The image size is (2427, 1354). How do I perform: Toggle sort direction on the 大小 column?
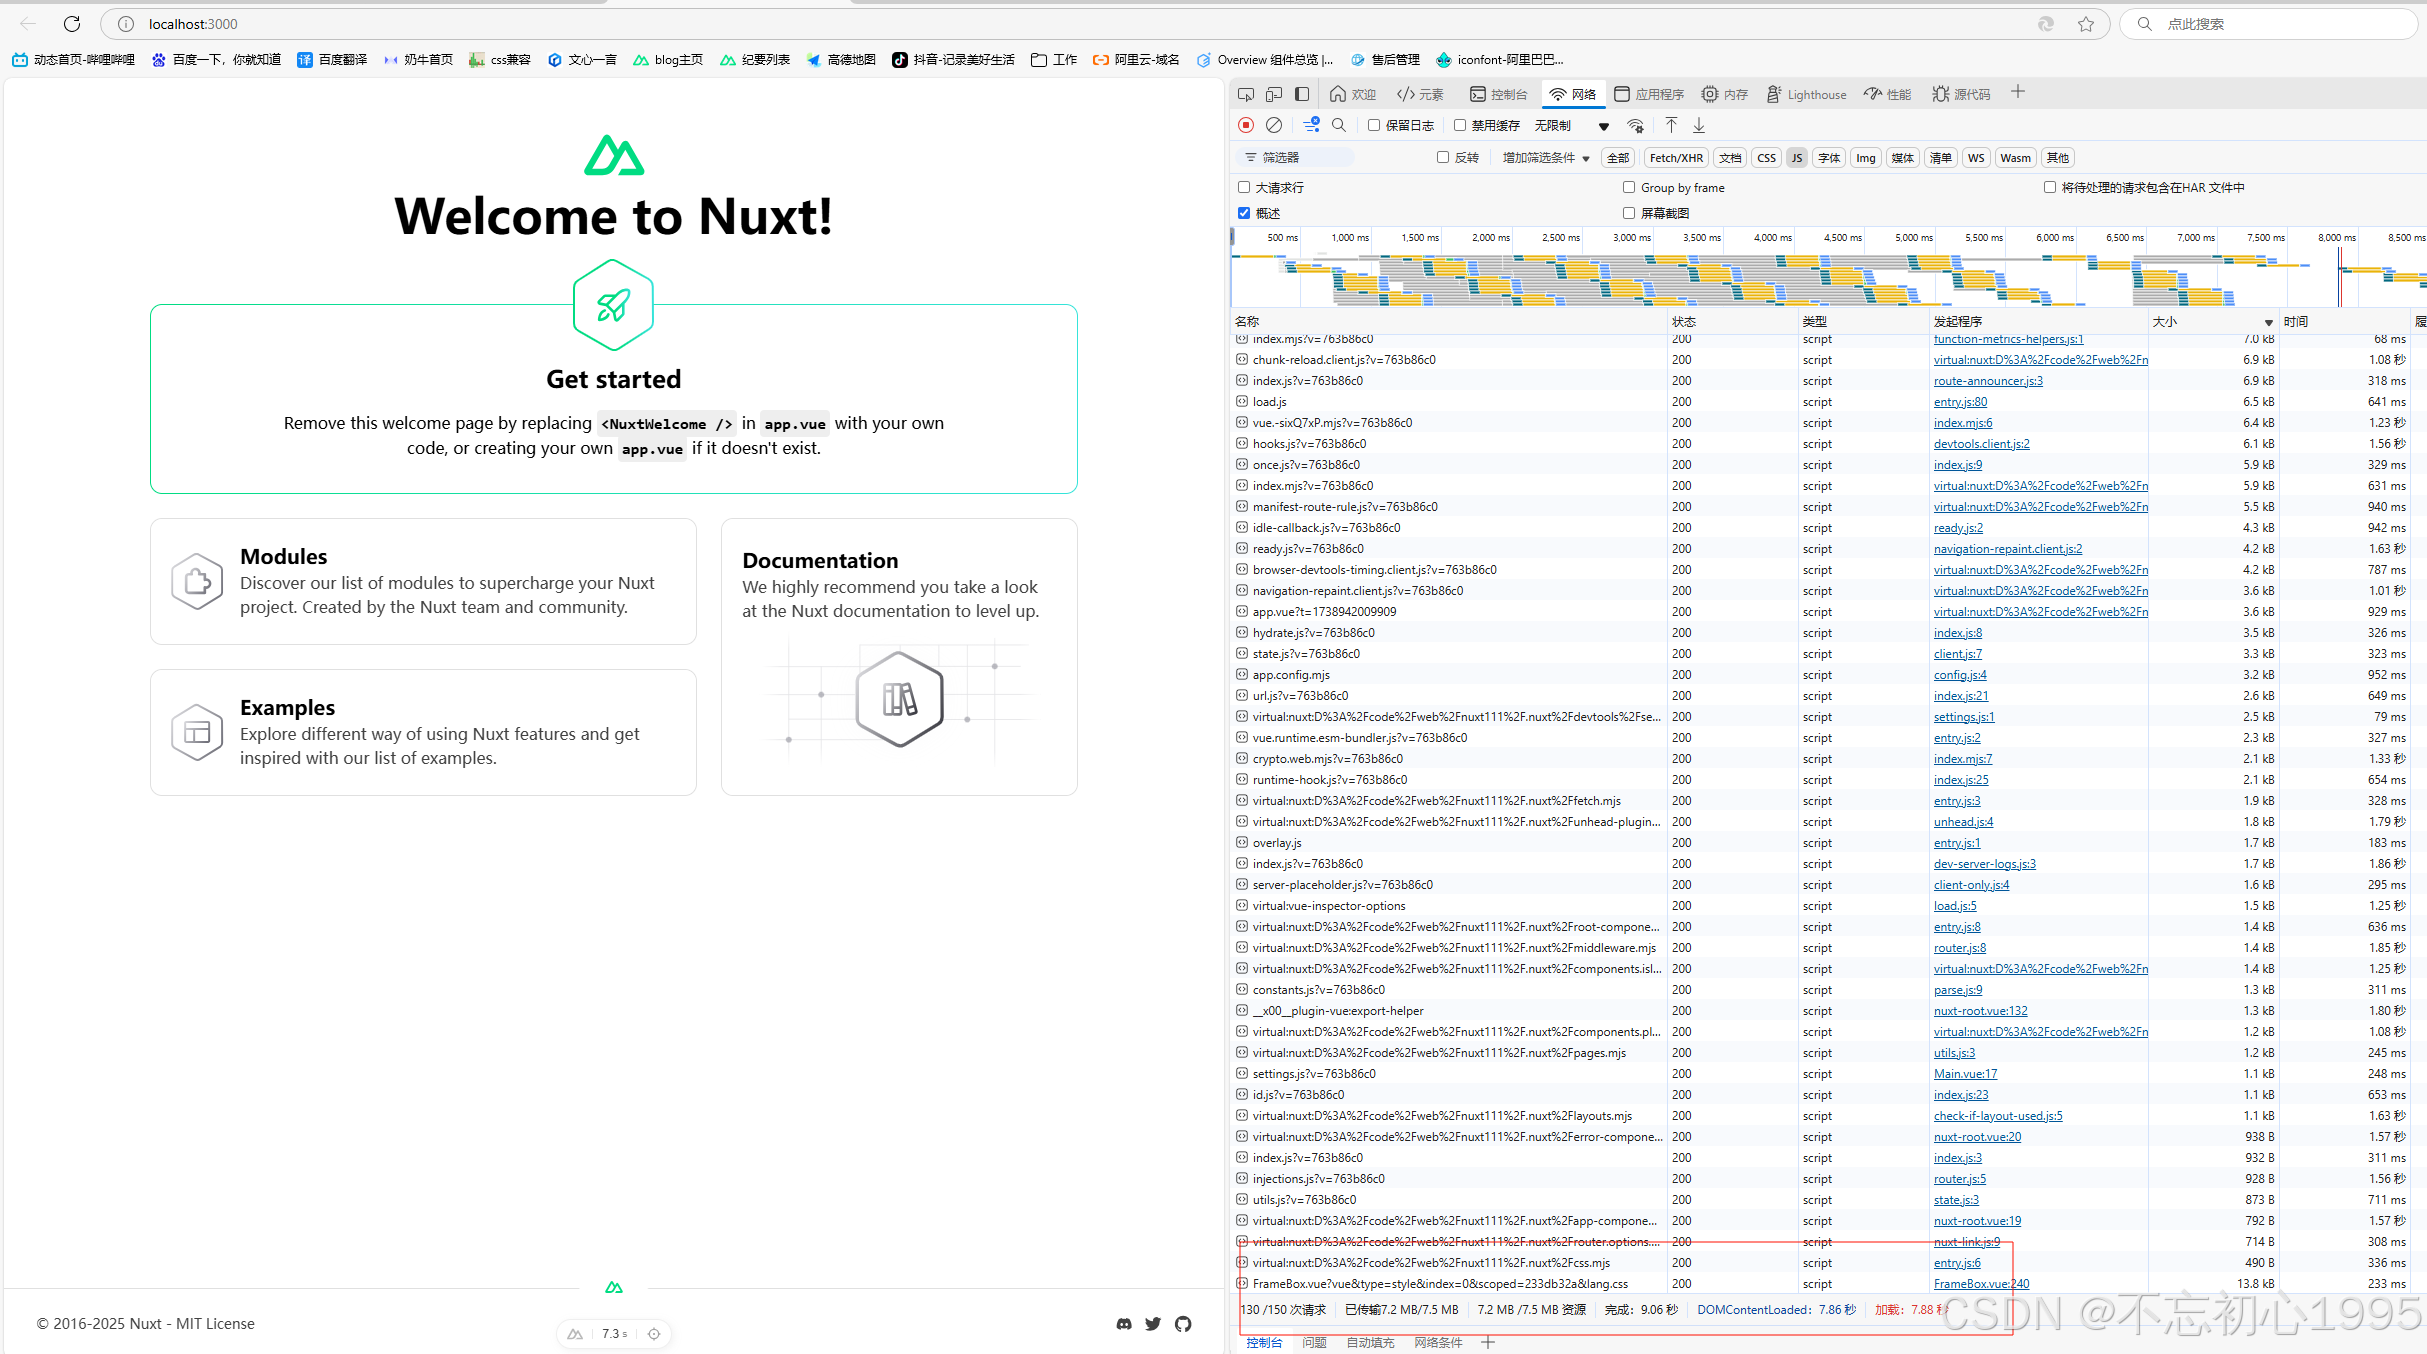(2165, 321)
